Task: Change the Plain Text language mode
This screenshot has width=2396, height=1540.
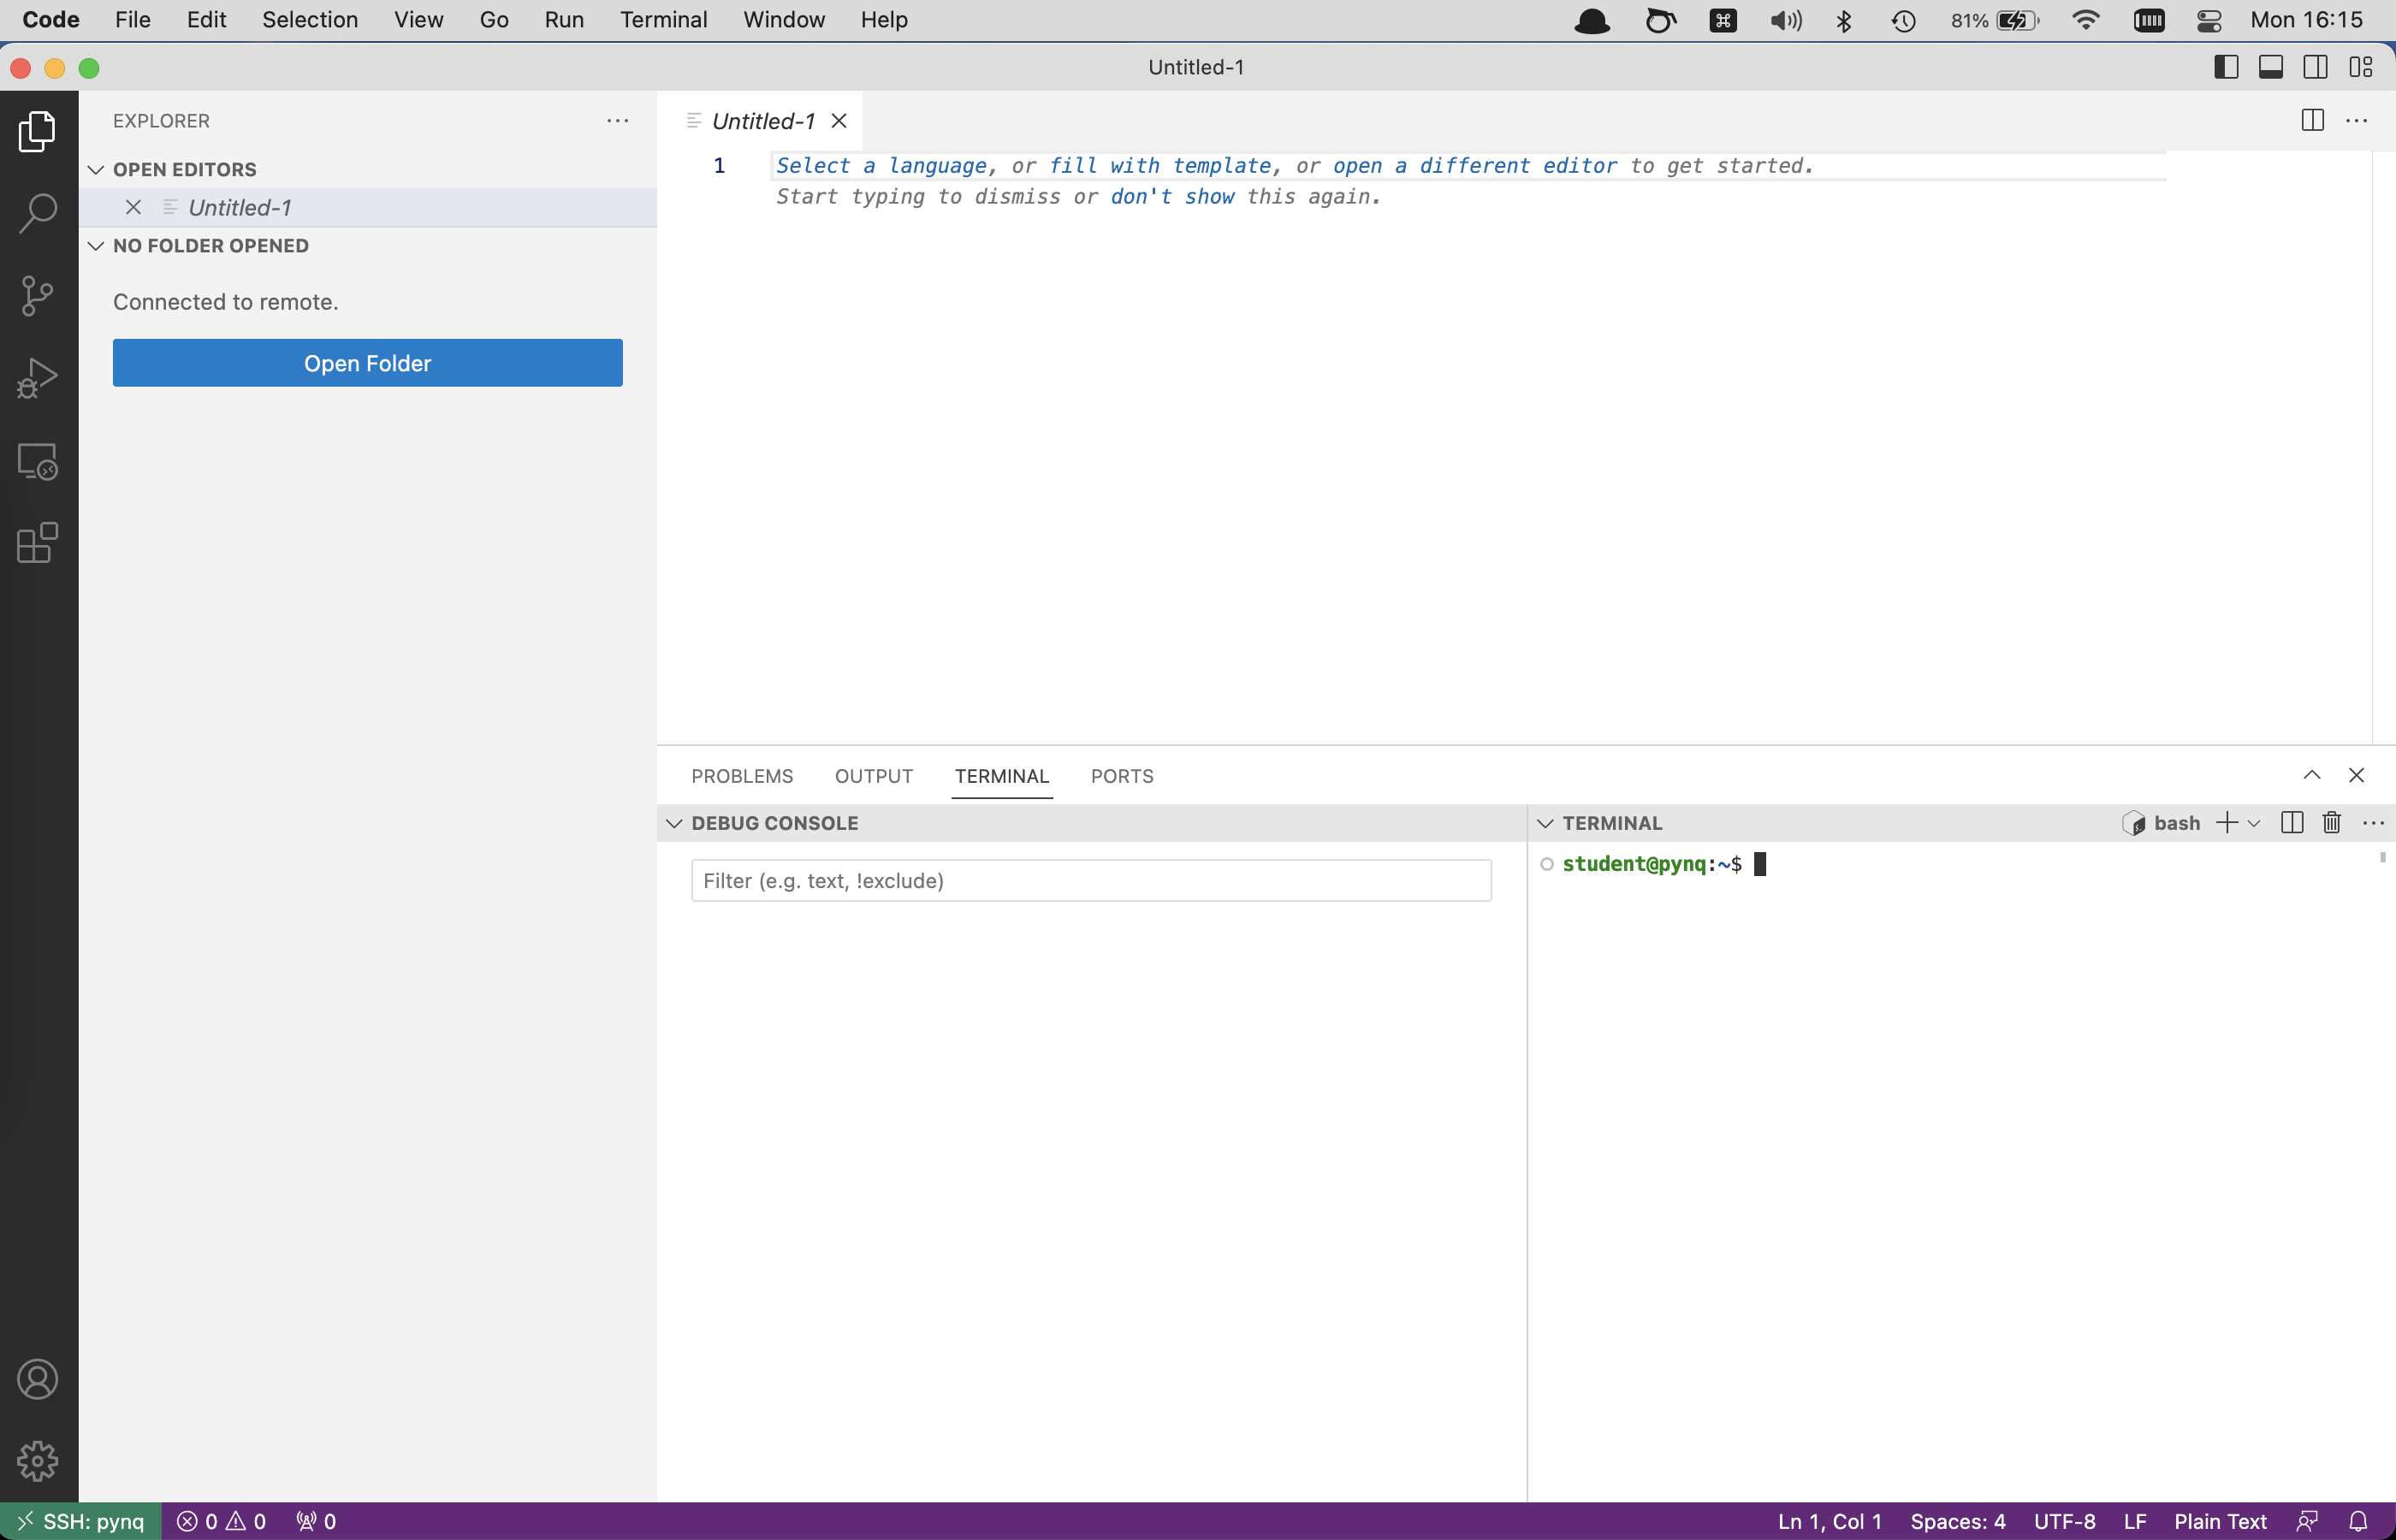Action: pyautogui.click(x=2220, y=1521)
